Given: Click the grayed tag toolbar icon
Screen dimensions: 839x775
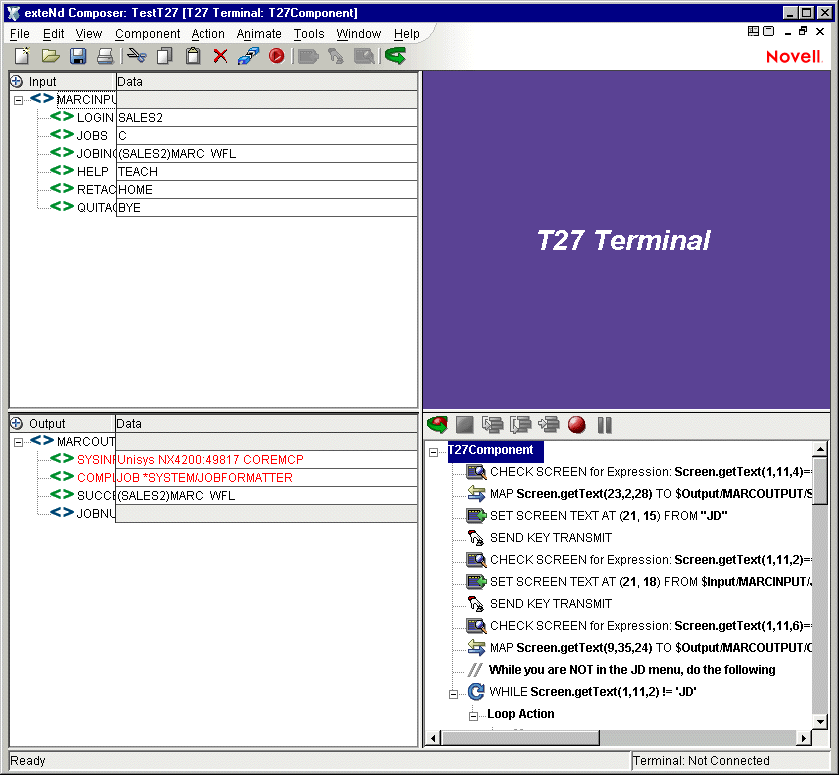Looking at the screenshot, I should (308, 56).
